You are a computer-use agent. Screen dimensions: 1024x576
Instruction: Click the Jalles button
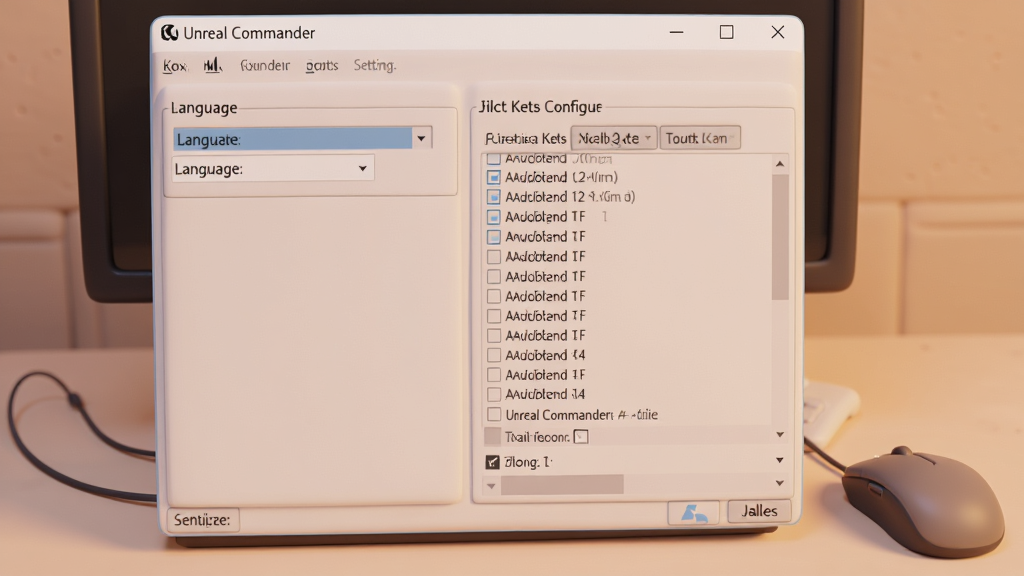[x=759, y=511]
